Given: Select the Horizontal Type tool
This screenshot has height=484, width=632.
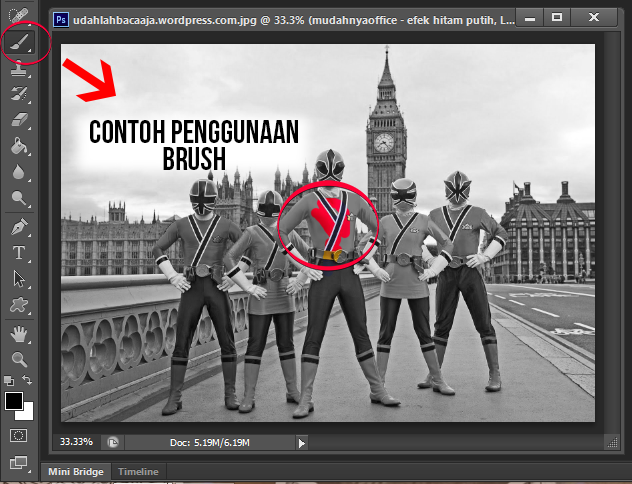Looking at the screenshot, I should pos(19,253).
